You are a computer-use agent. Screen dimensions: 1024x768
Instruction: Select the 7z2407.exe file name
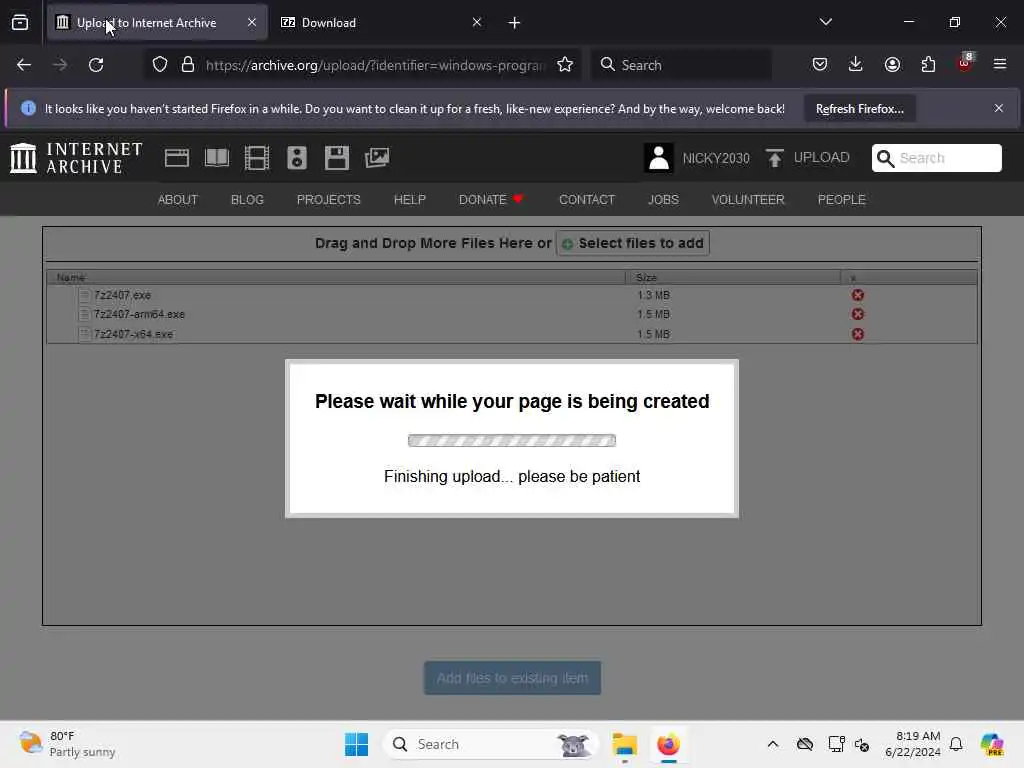tap(122, 295)
